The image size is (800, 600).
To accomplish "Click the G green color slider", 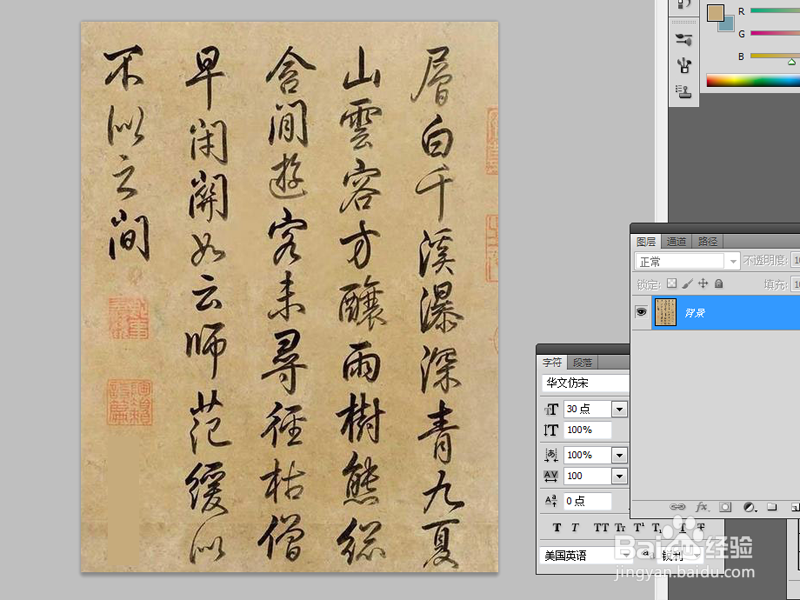I will coord(775,33).
